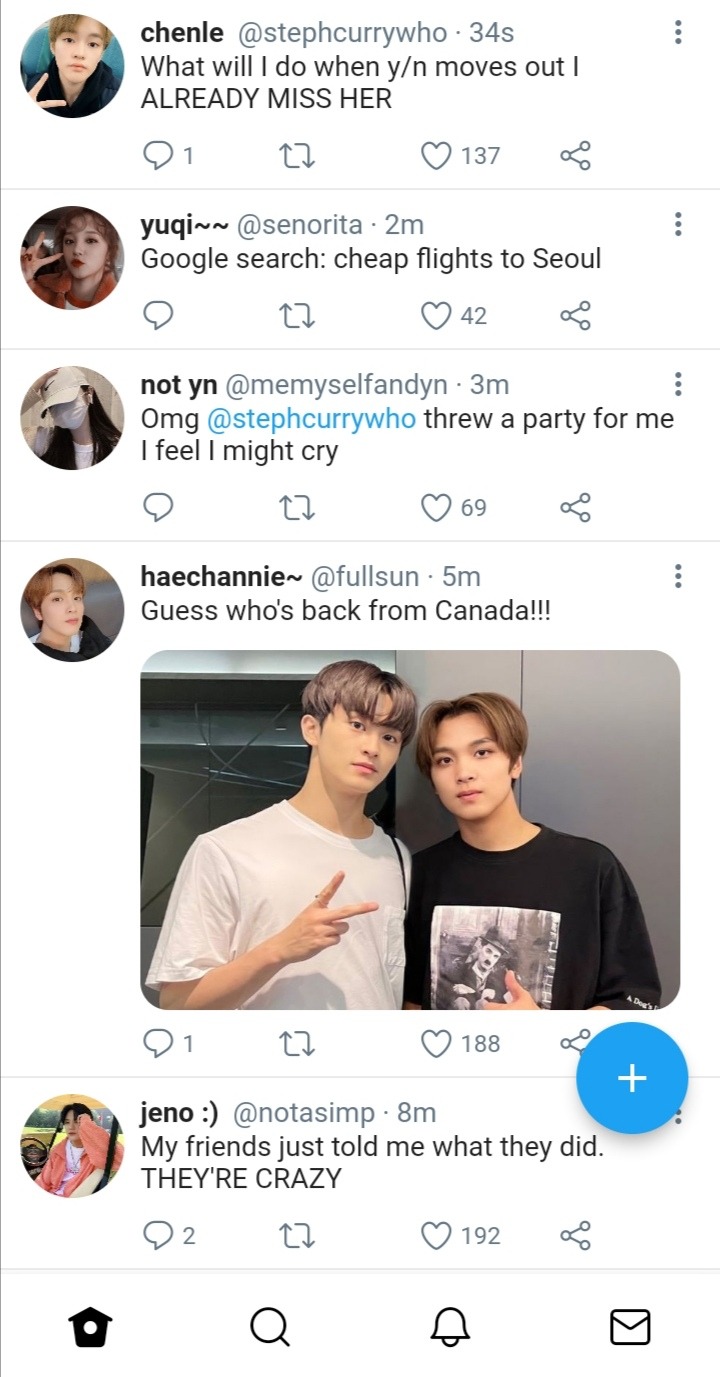720x1377 pixels.
Task: Reply to chenle's tweet
Action: [x=158, y=155]
